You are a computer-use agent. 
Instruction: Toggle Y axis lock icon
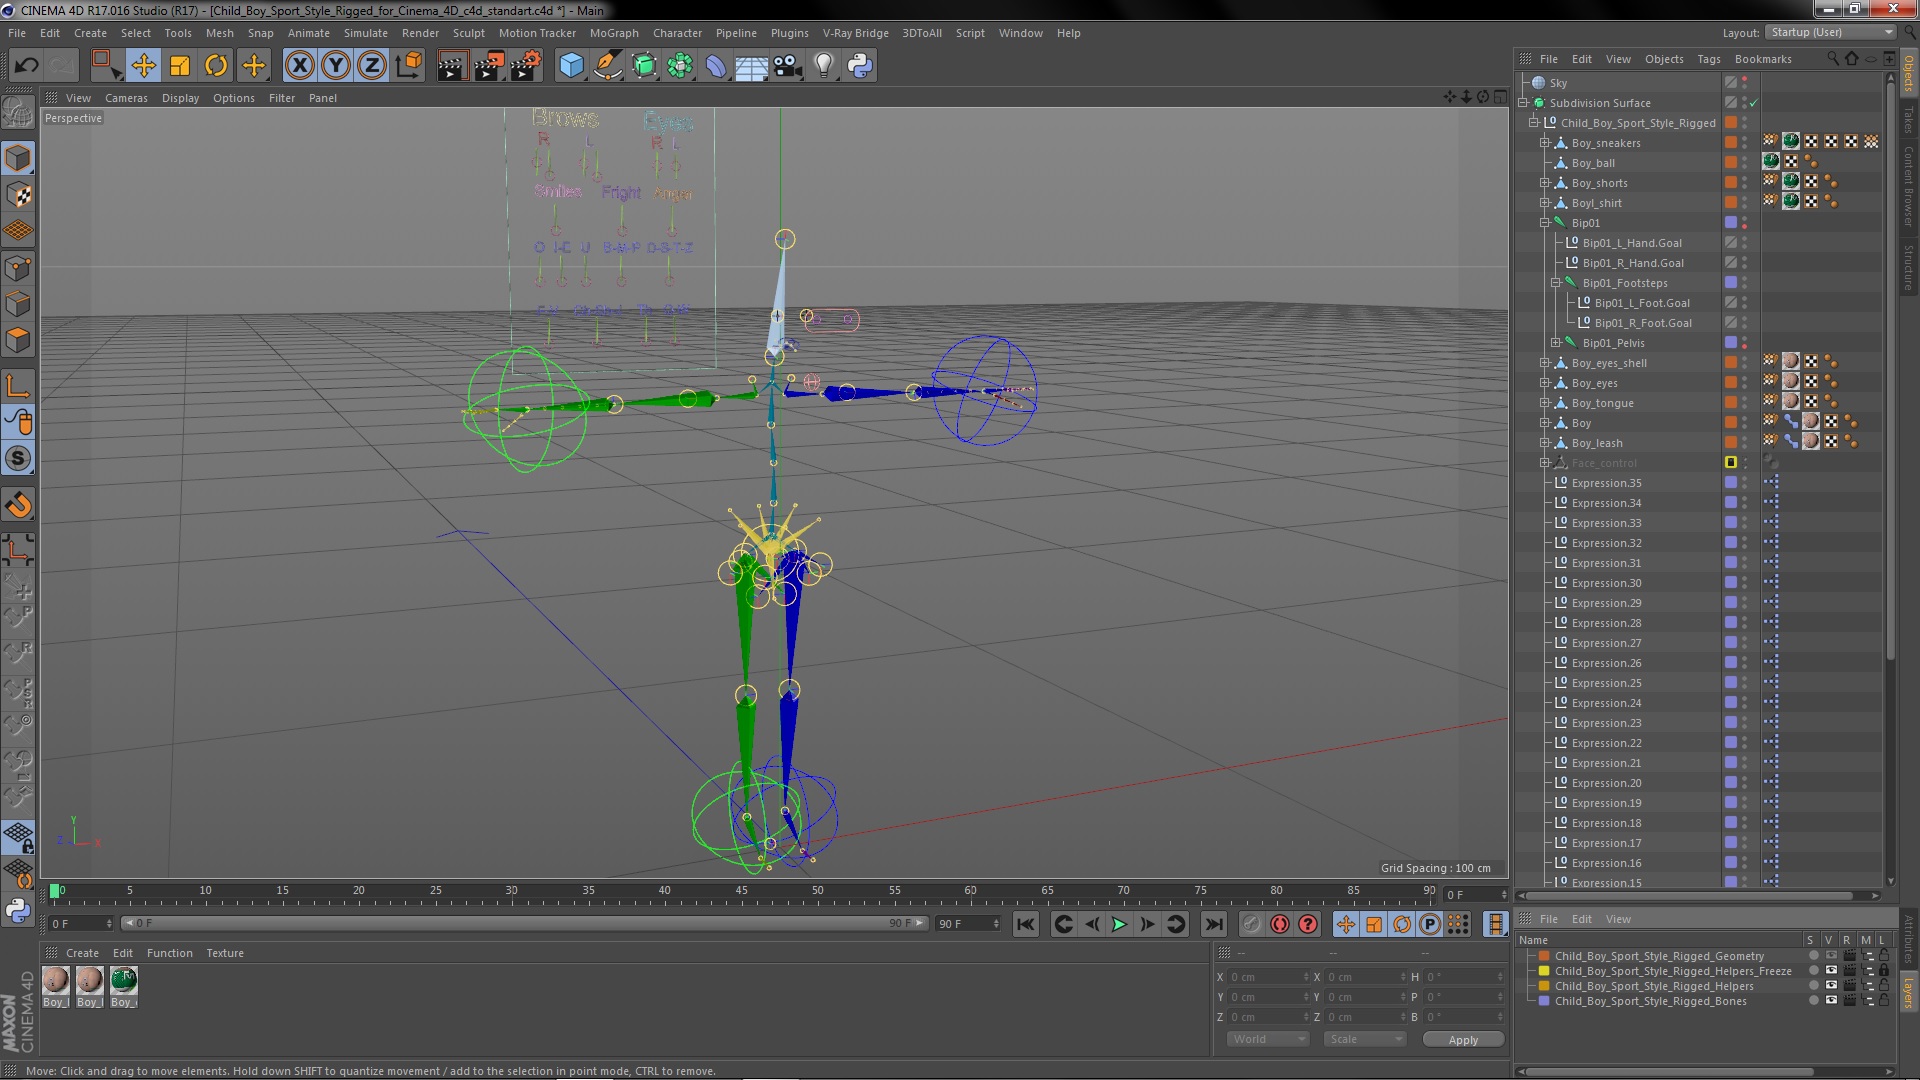(336, 66)
